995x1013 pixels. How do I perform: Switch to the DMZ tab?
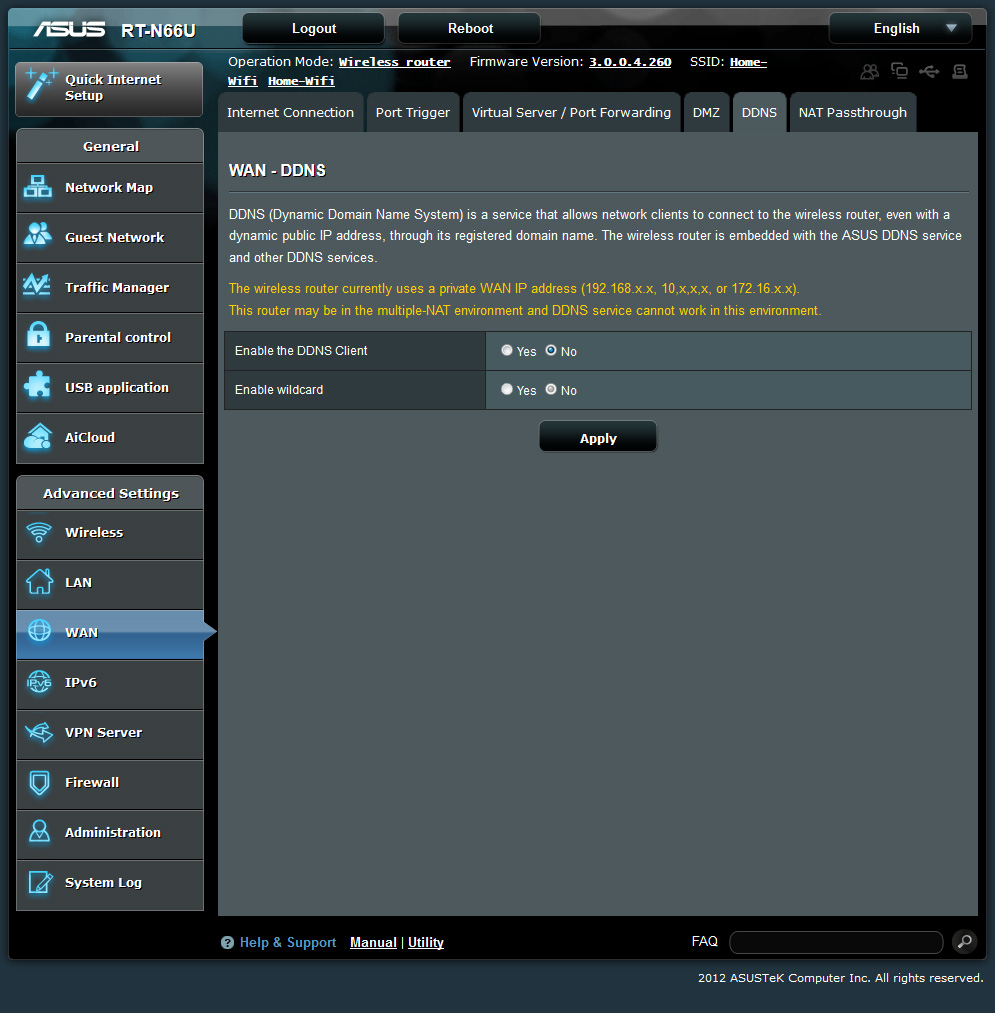[x=706, y=112]
